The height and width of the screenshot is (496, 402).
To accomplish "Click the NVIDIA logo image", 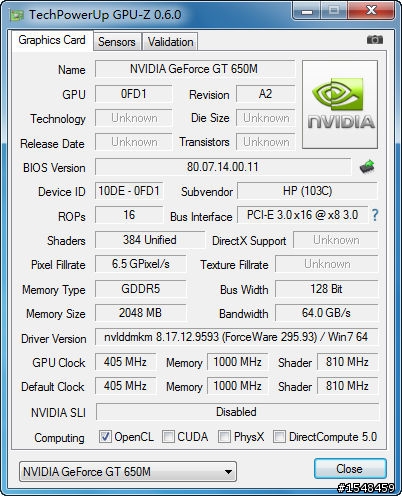I will [340, 104].
